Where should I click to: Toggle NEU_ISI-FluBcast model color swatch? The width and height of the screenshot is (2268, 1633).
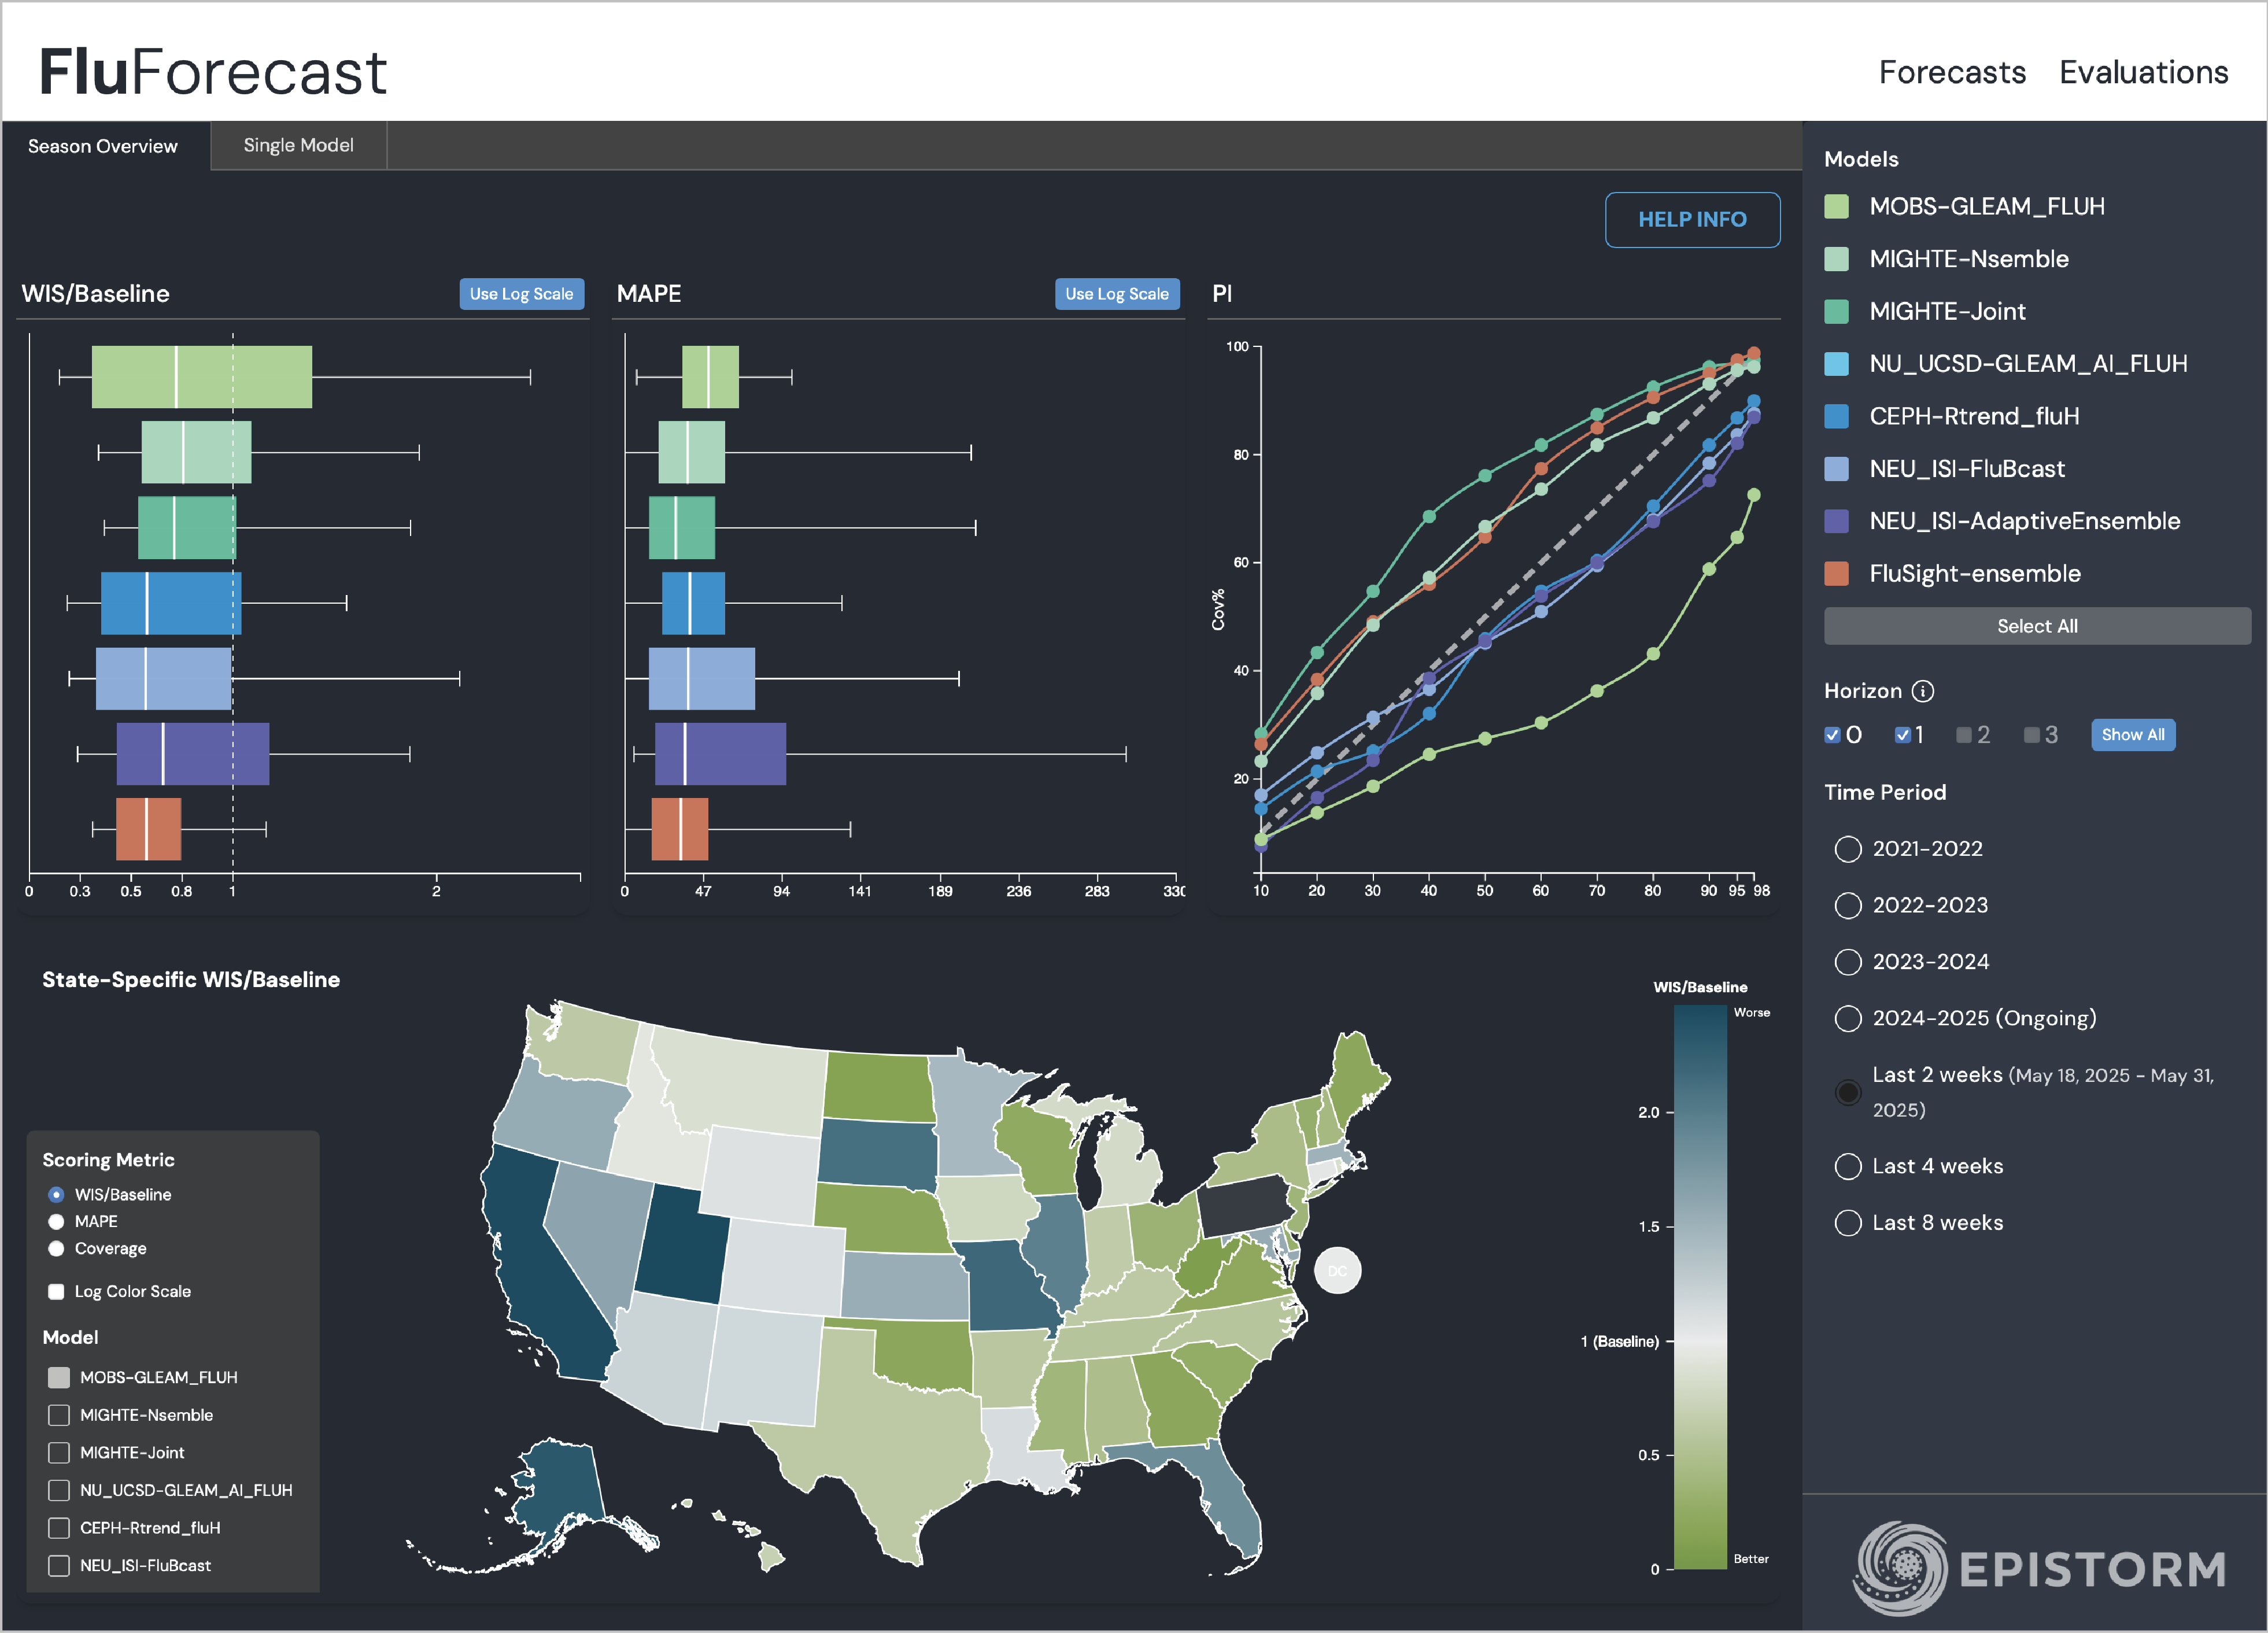click(x=1836, y=469)
